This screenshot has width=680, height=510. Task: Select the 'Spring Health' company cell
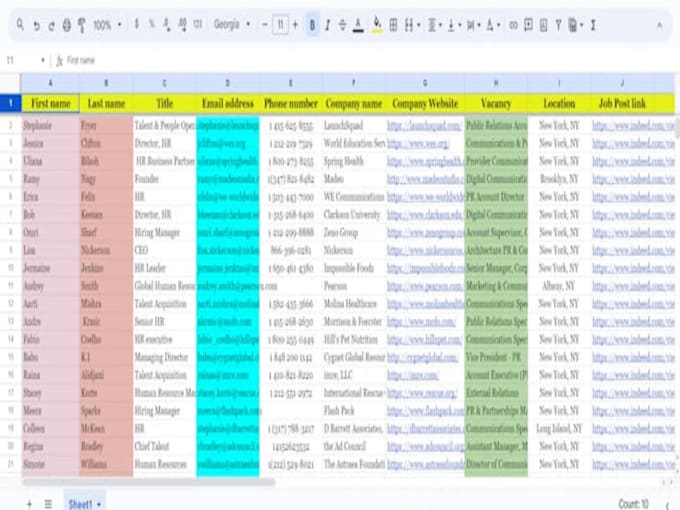(354, 161)
